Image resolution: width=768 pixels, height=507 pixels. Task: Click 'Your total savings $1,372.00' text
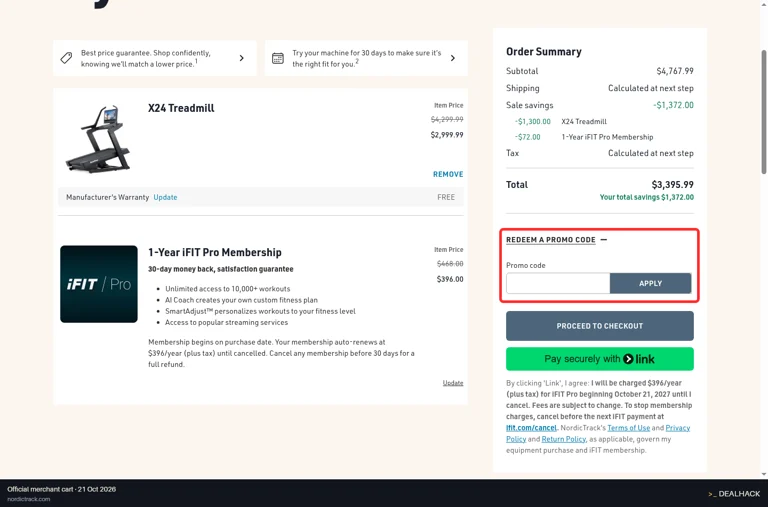click(647, 197)
